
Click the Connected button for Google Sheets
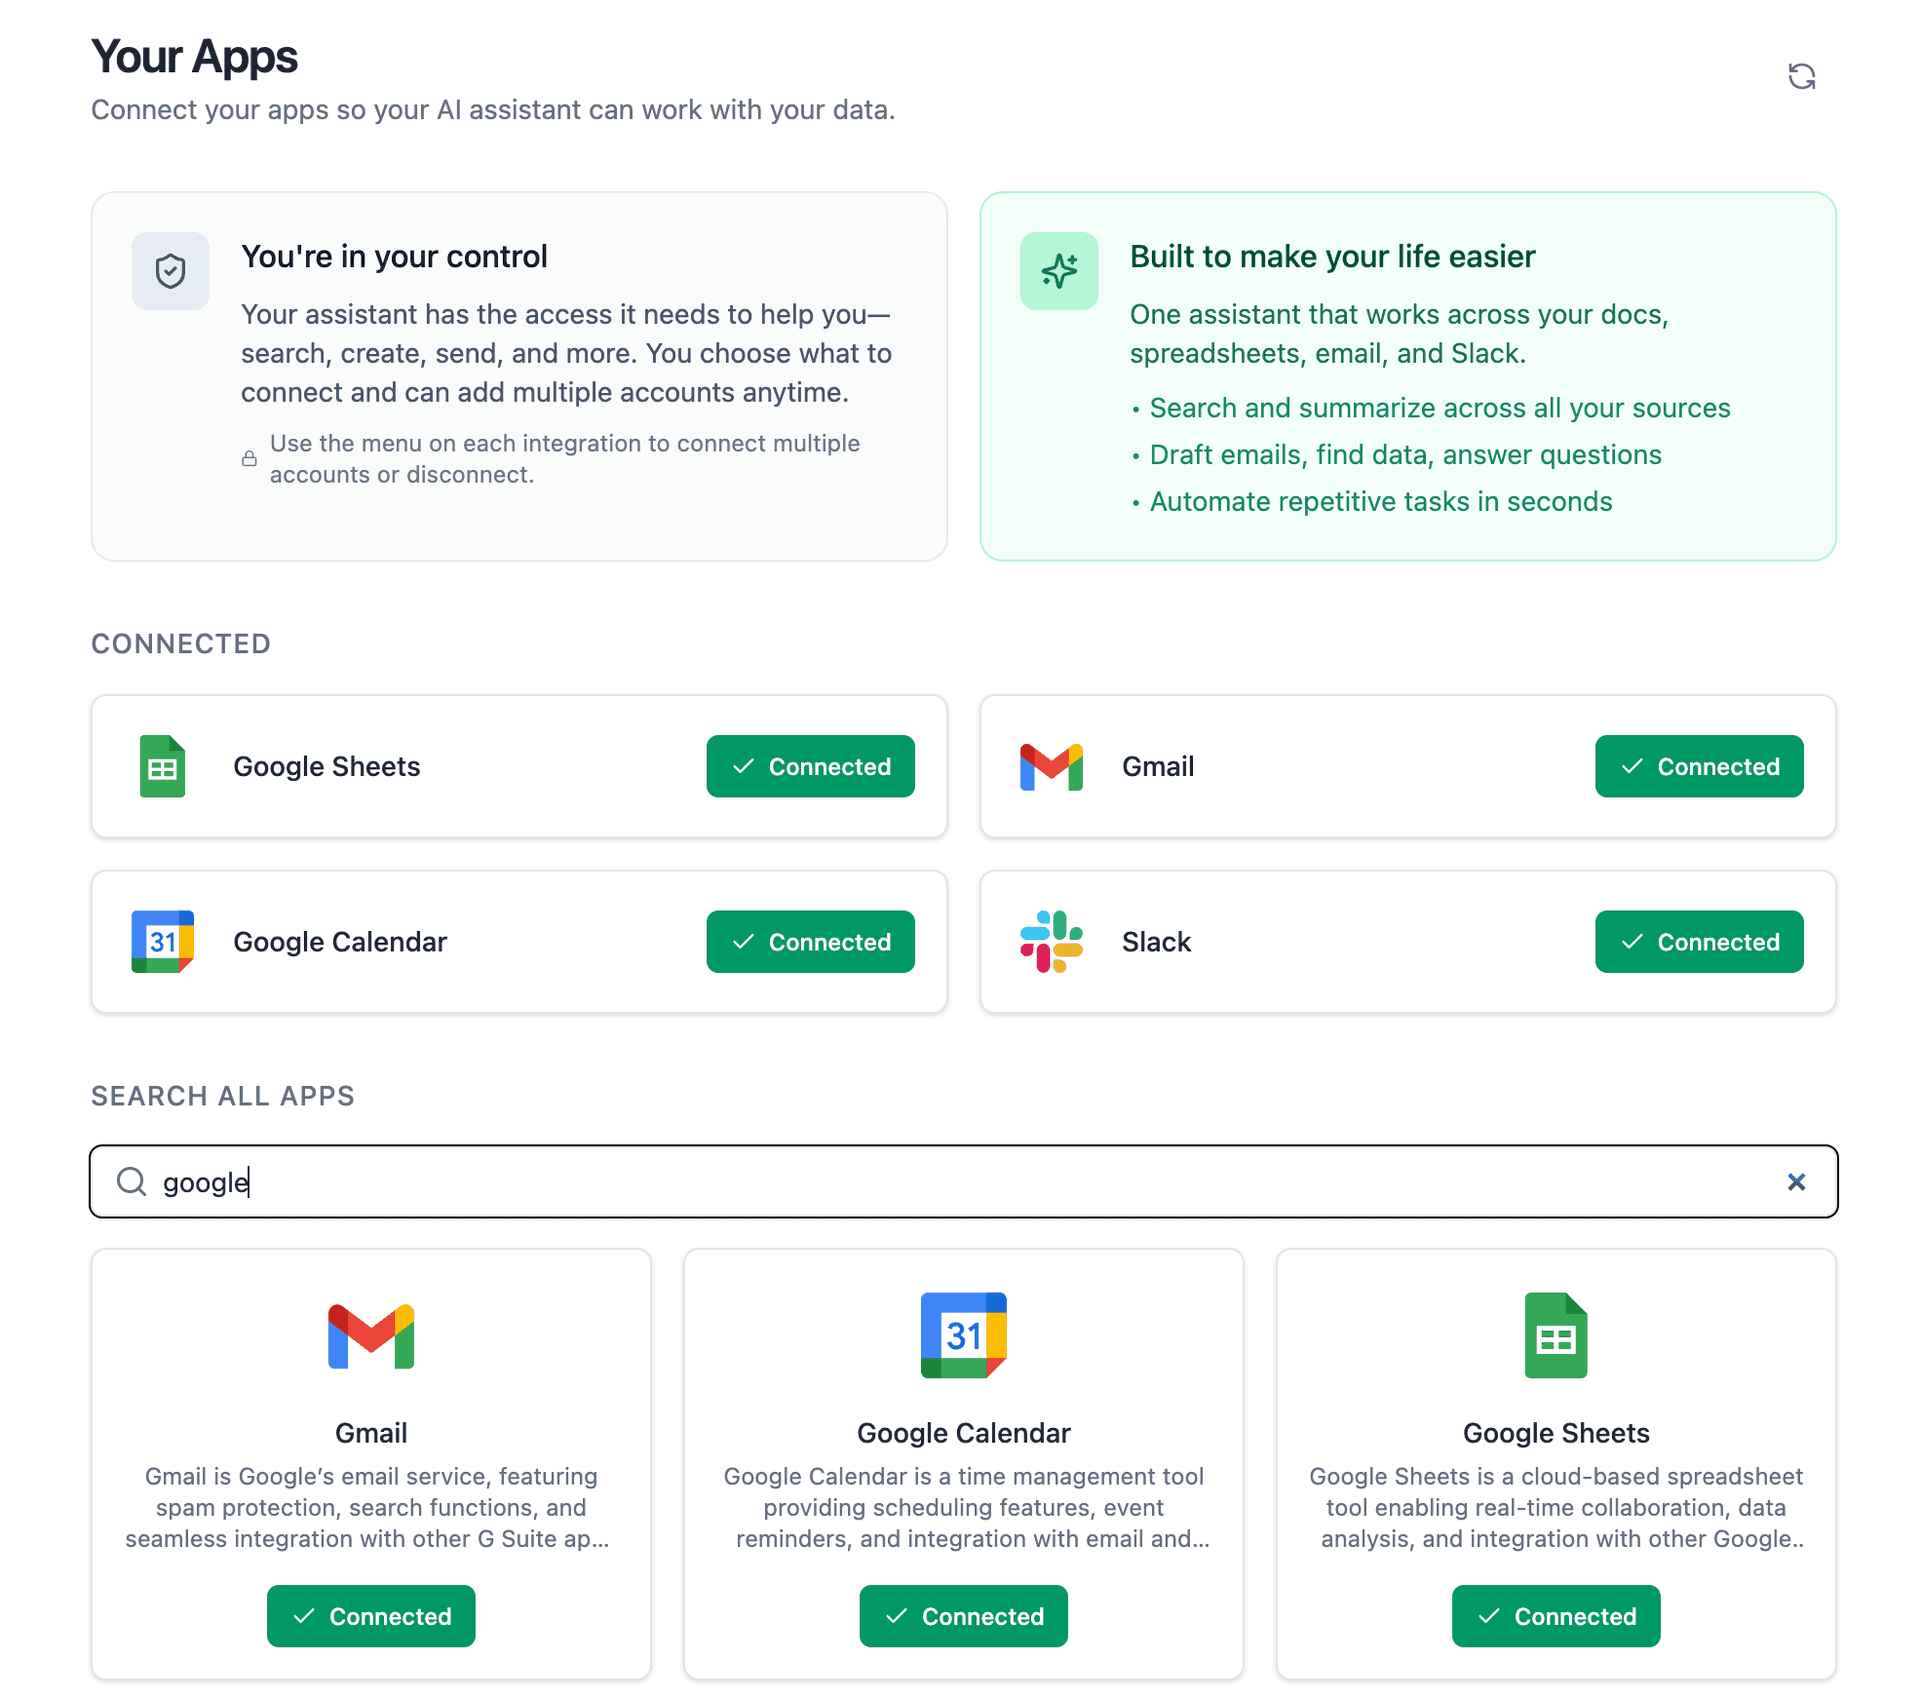810,766
